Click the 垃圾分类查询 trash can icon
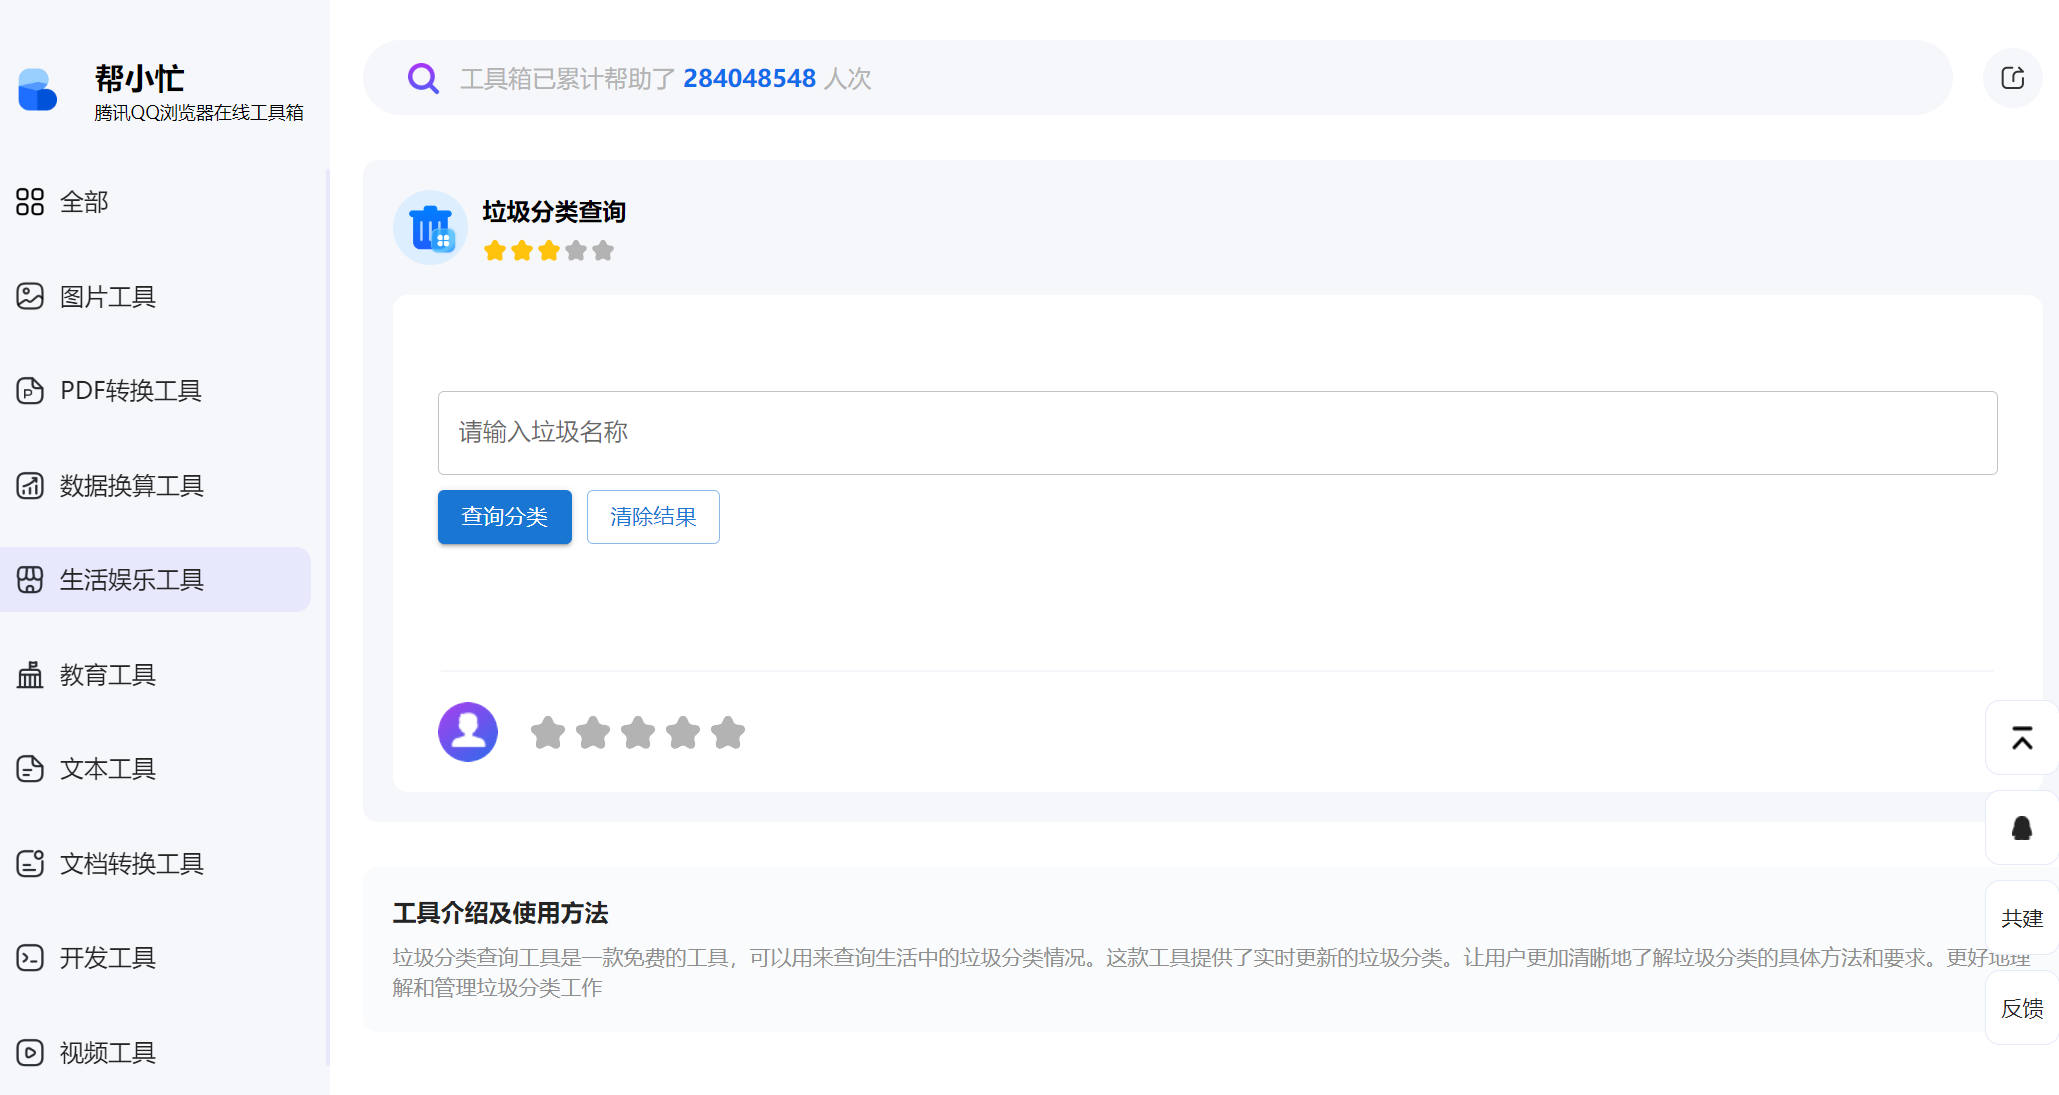Image resolution: width=2059 pixels, height=1095 pixels. click(x=430, y=227)
